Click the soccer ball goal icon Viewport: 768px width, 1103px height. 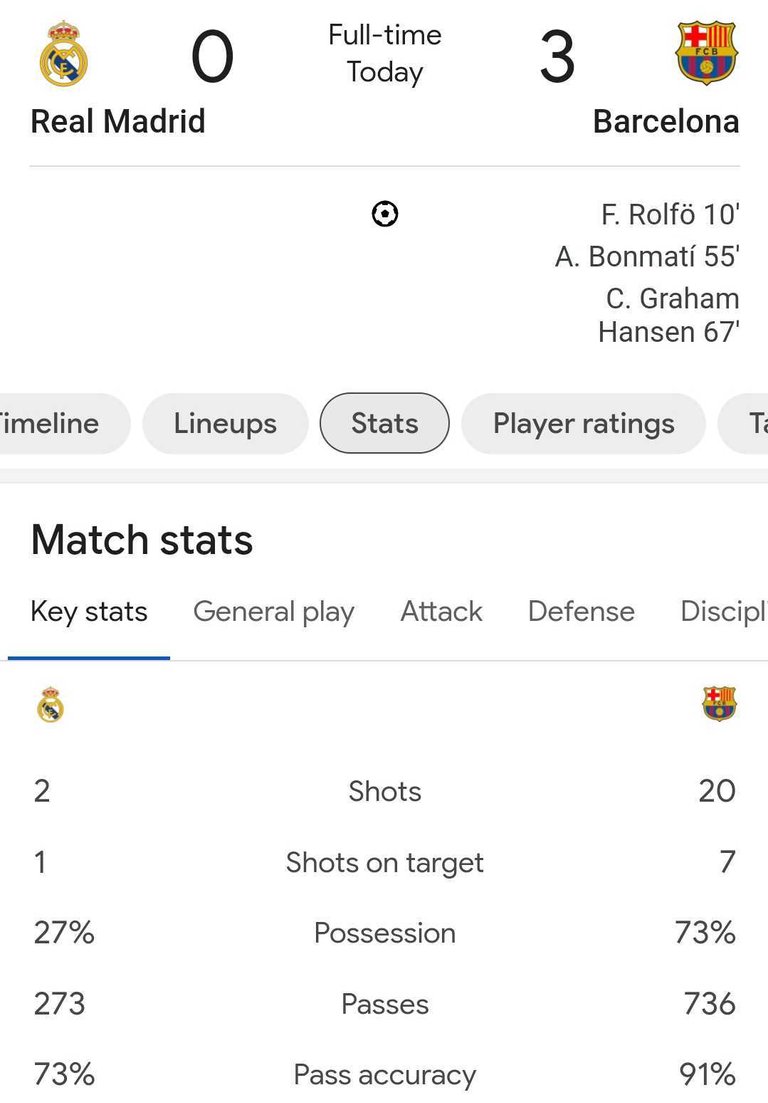tap(385, 214)
